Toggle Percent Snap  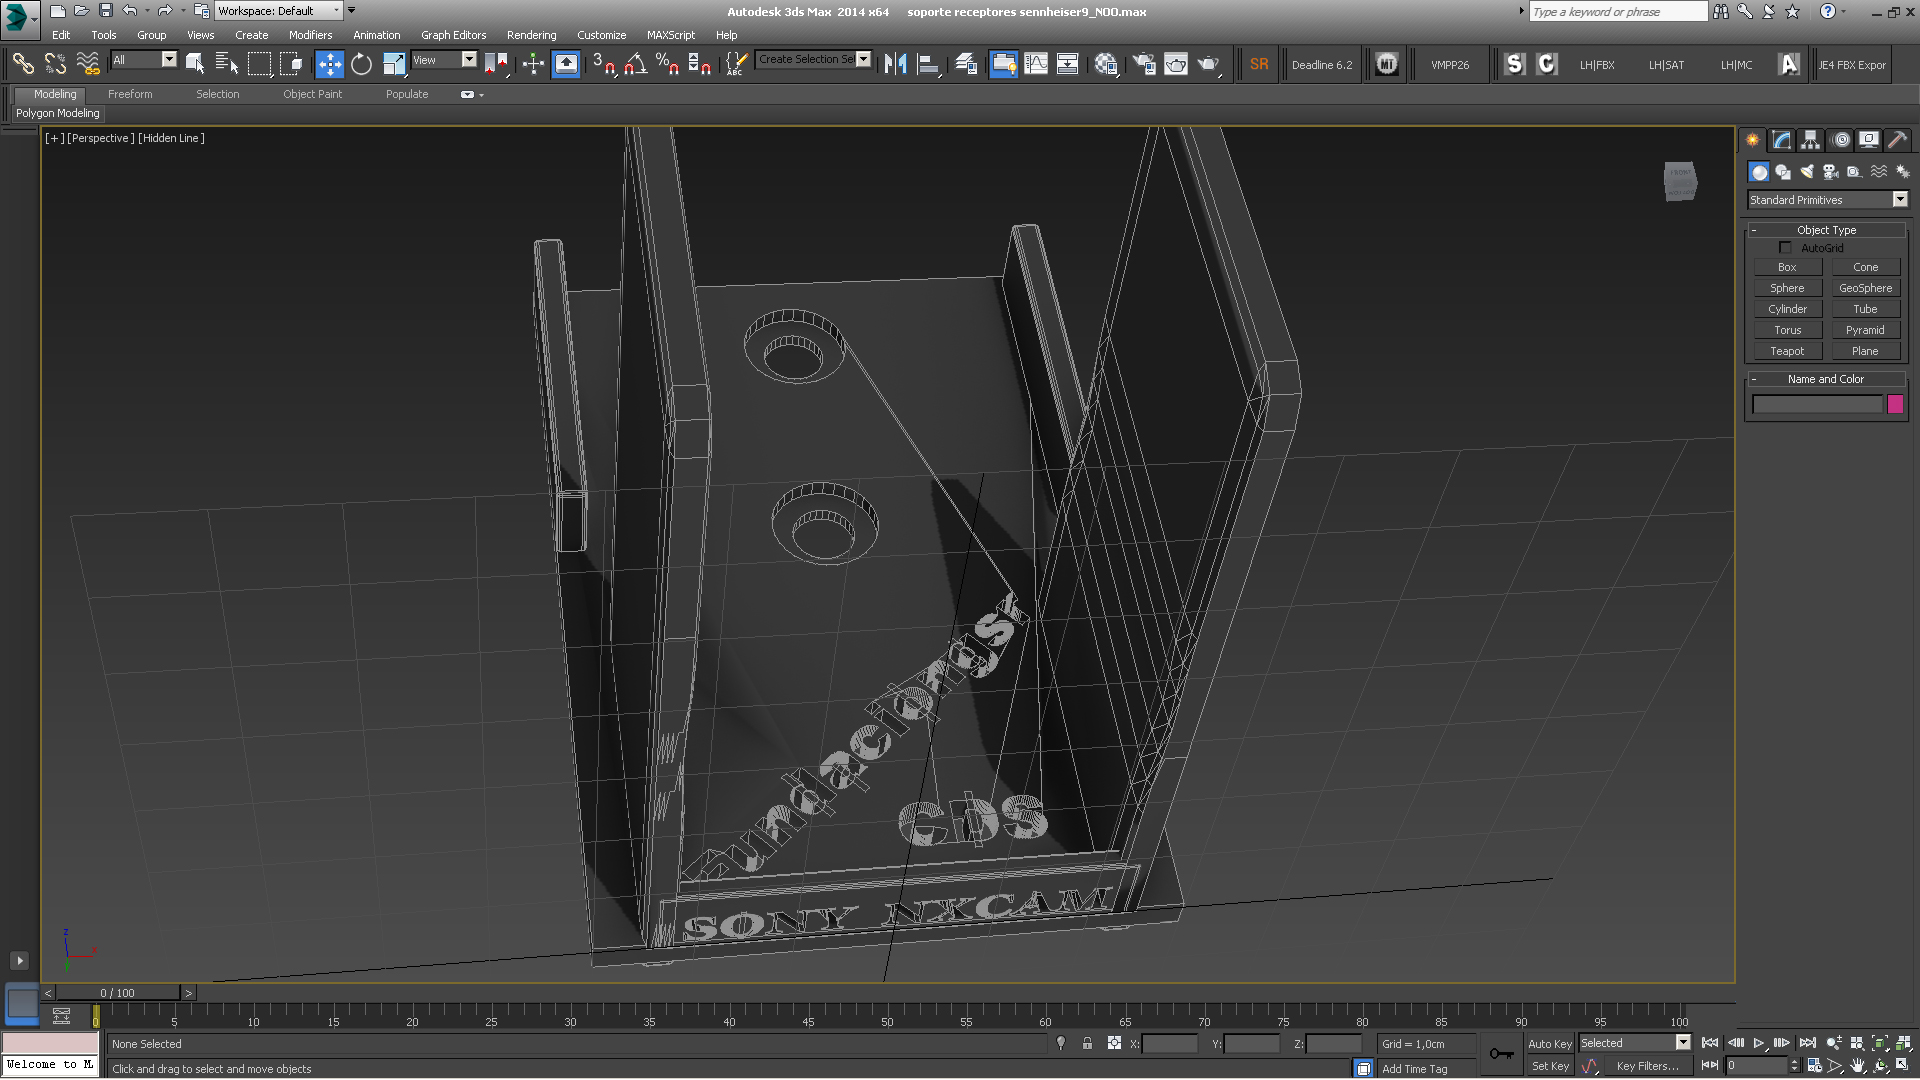[x=667, y=64]
